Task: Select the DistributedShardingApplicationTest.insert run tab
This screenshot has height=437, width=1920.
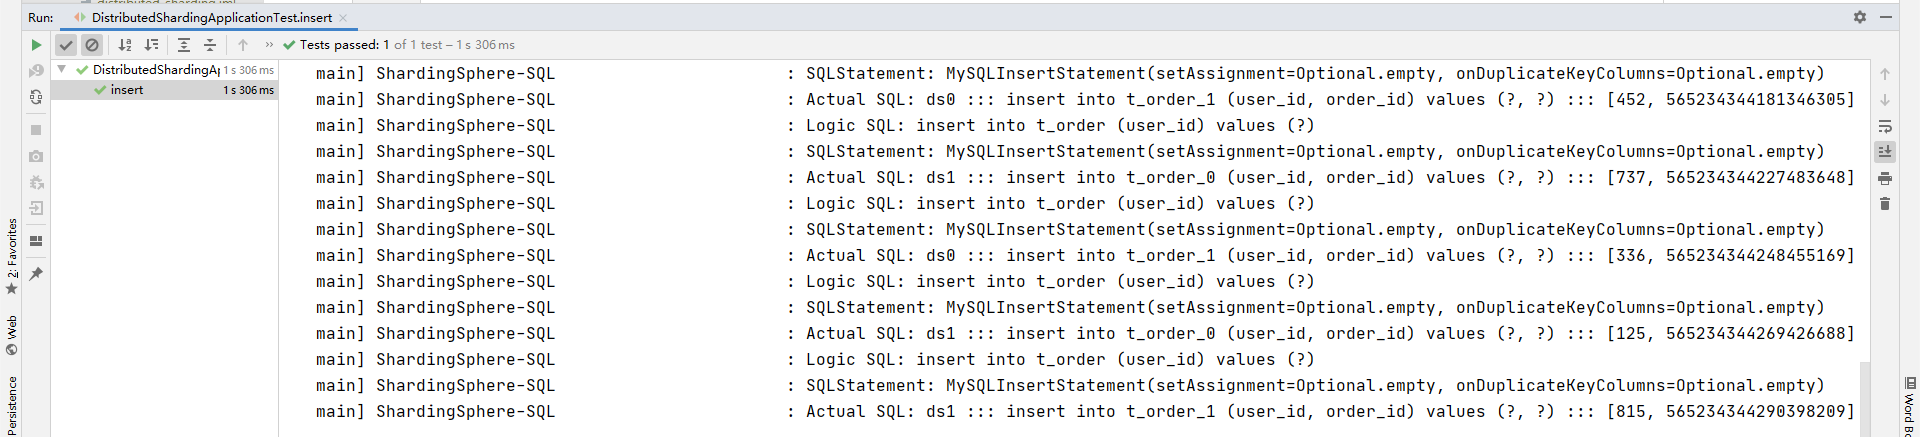Action: pyautogui.click(x=211, y=17)
